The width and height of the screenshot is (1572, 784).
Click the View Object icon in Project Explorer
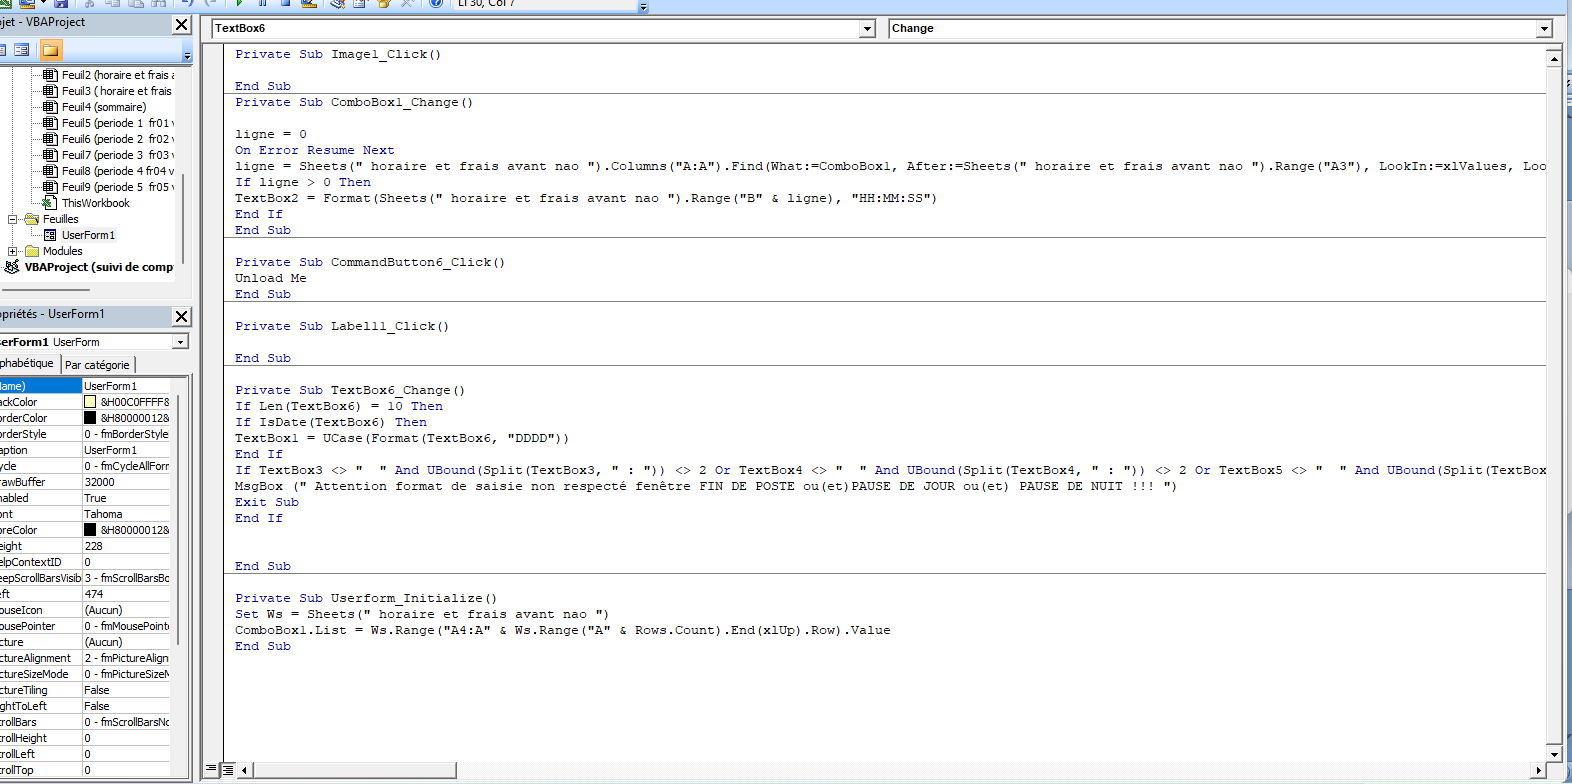21,50
